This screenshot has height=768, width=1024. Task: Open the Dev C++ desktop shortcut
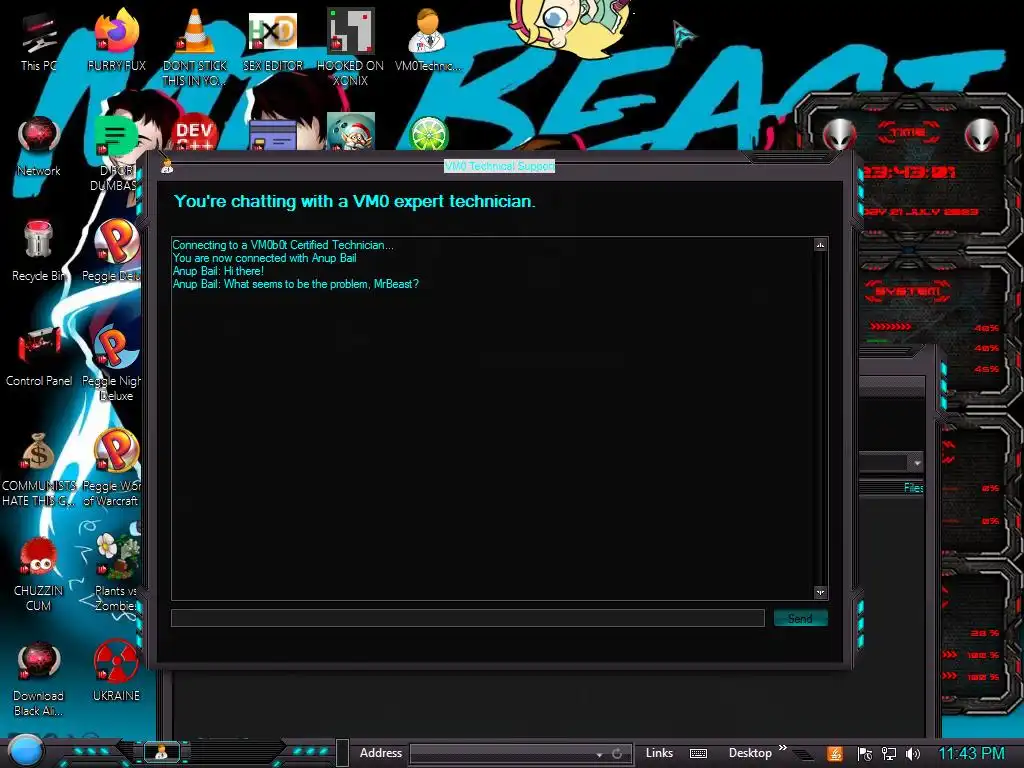tap(195, 134)
